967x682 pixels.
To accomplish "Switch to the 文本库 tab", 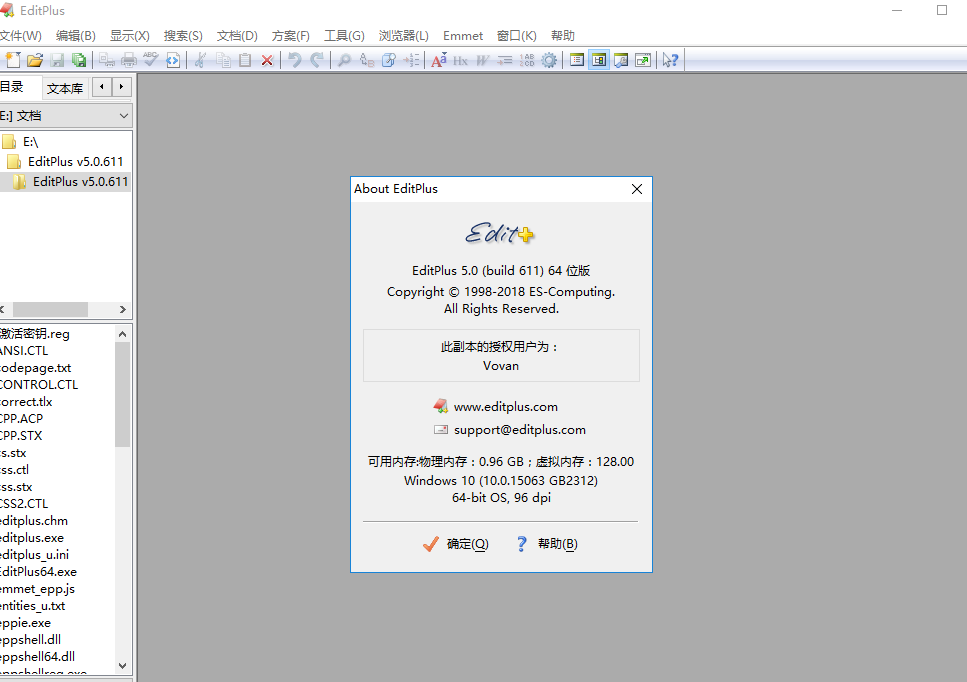I will coord(65,88).
